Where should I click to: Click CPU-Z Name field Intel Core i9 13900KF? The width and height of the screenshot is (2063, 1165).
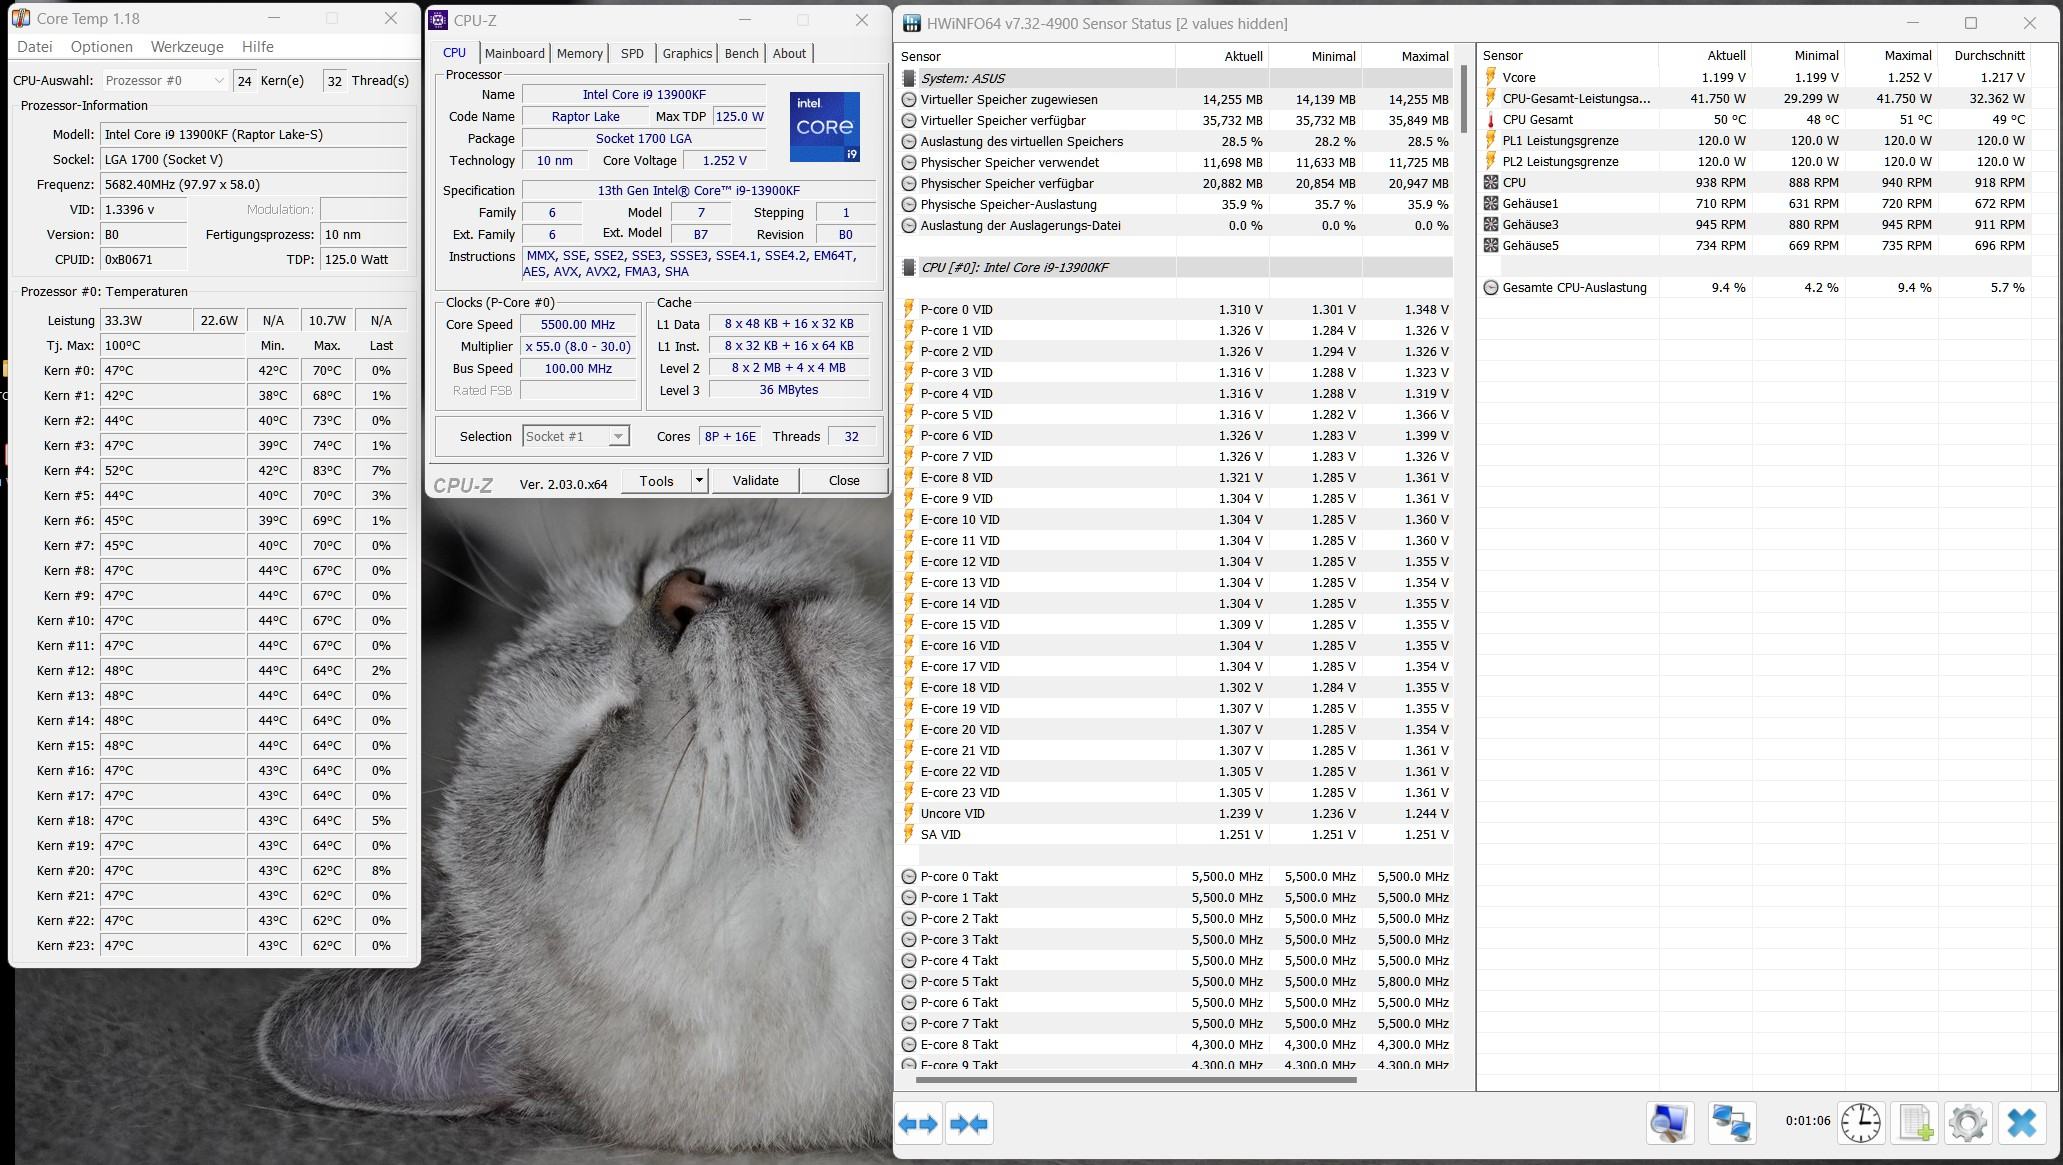tap(644, 95)
